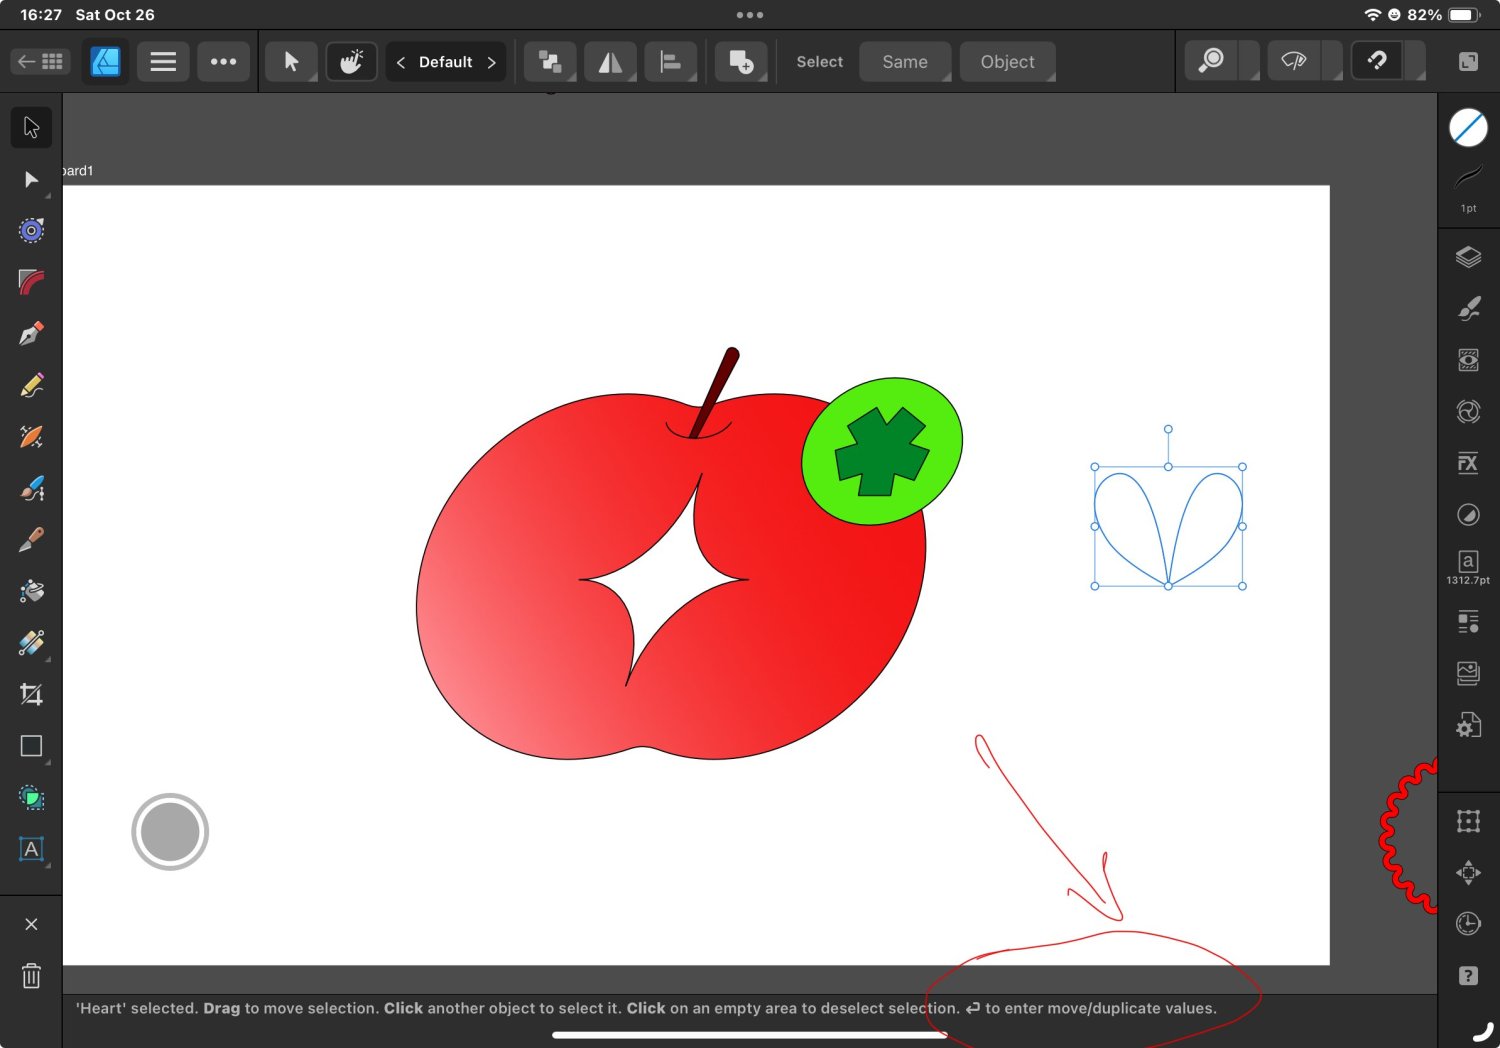Open the Navigator studio panel
Screen dimensions: 1500x1048
(x=1468, y=873)
